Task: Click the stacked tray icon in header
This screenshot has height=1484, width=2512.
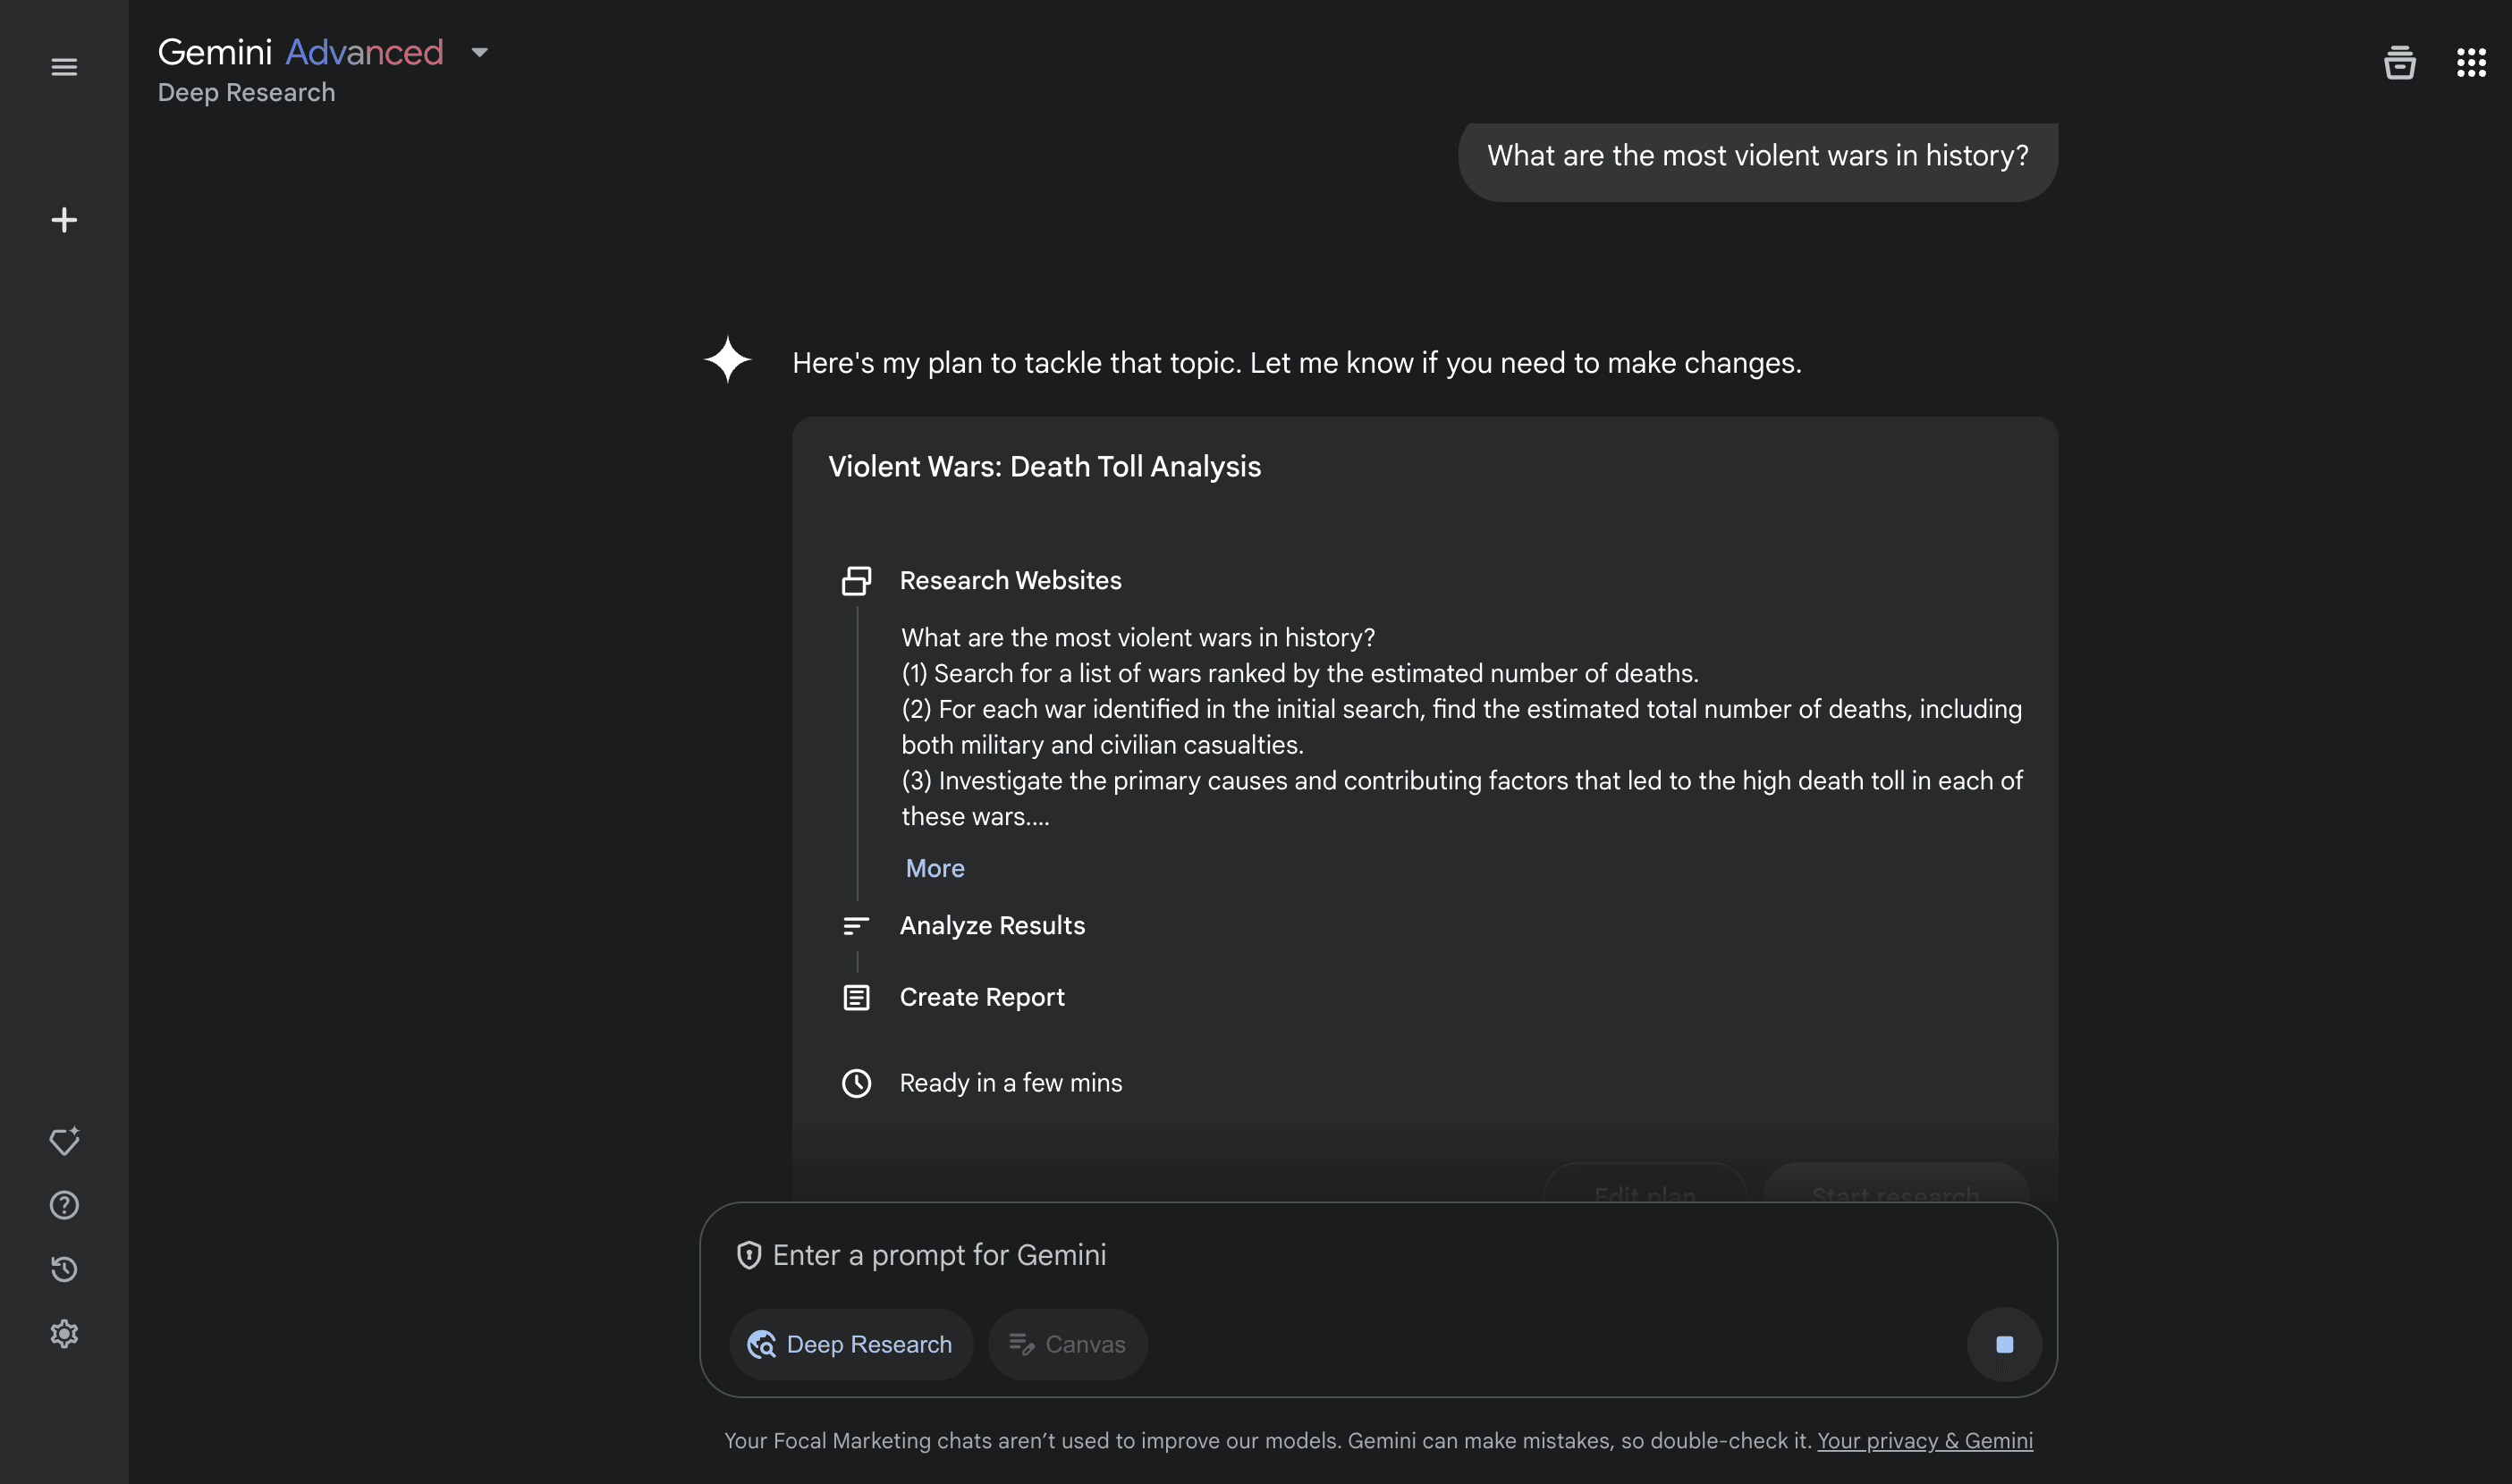Action: tap(2399, 63)
